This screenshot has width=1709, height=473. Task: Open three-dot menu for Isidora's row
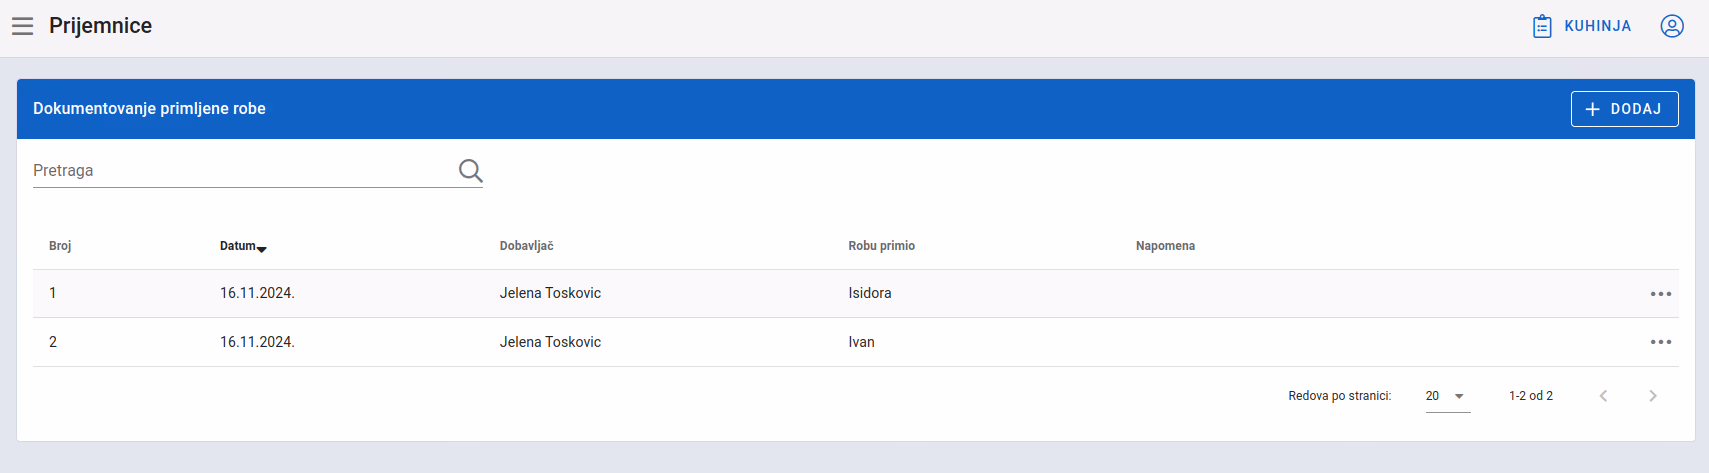[1661, 294]
